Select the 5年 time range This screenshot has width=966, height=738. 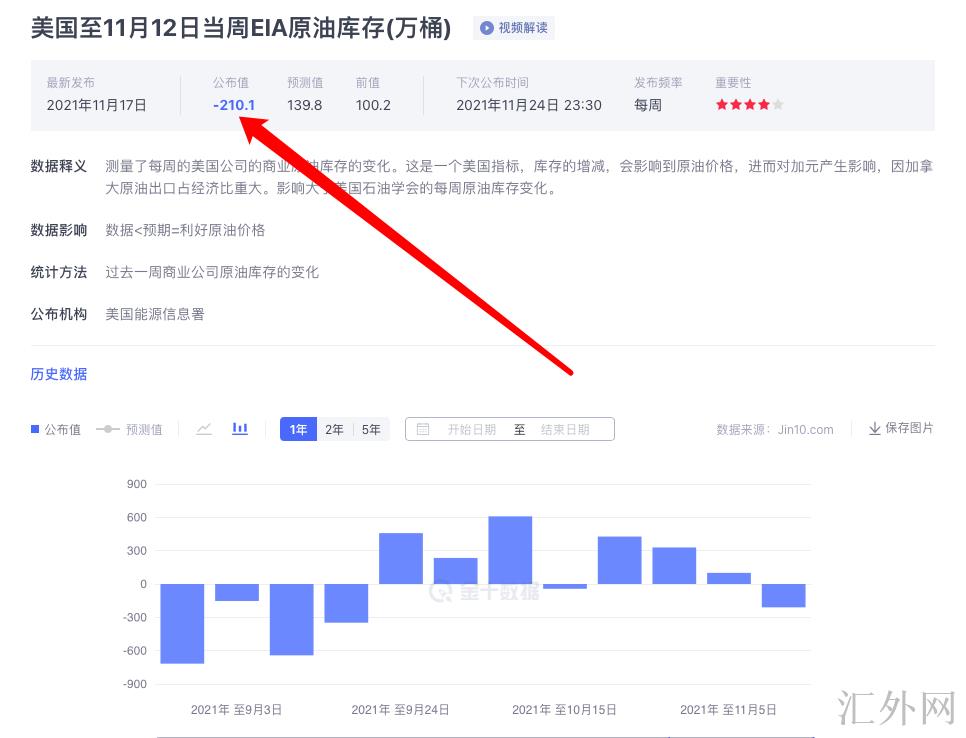pyautogui.click(x=371, y=429)
